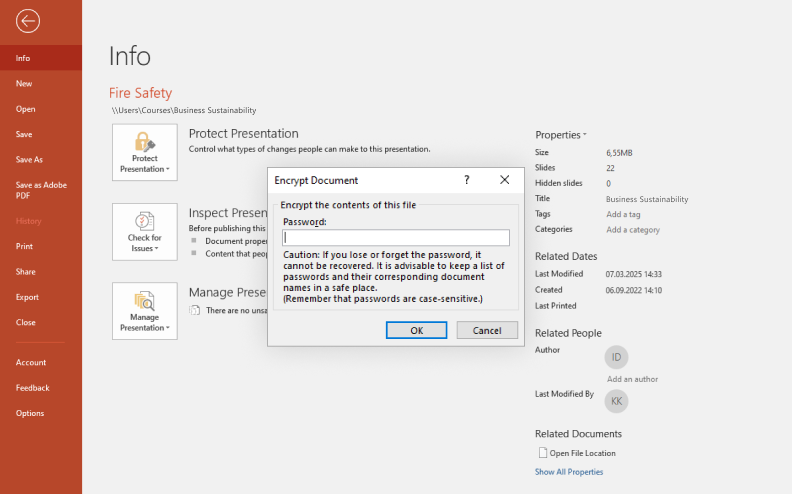Click the document icon beside There are no unsaved
The width and height of the screenshot is (792, 494).
coord(194,310)
